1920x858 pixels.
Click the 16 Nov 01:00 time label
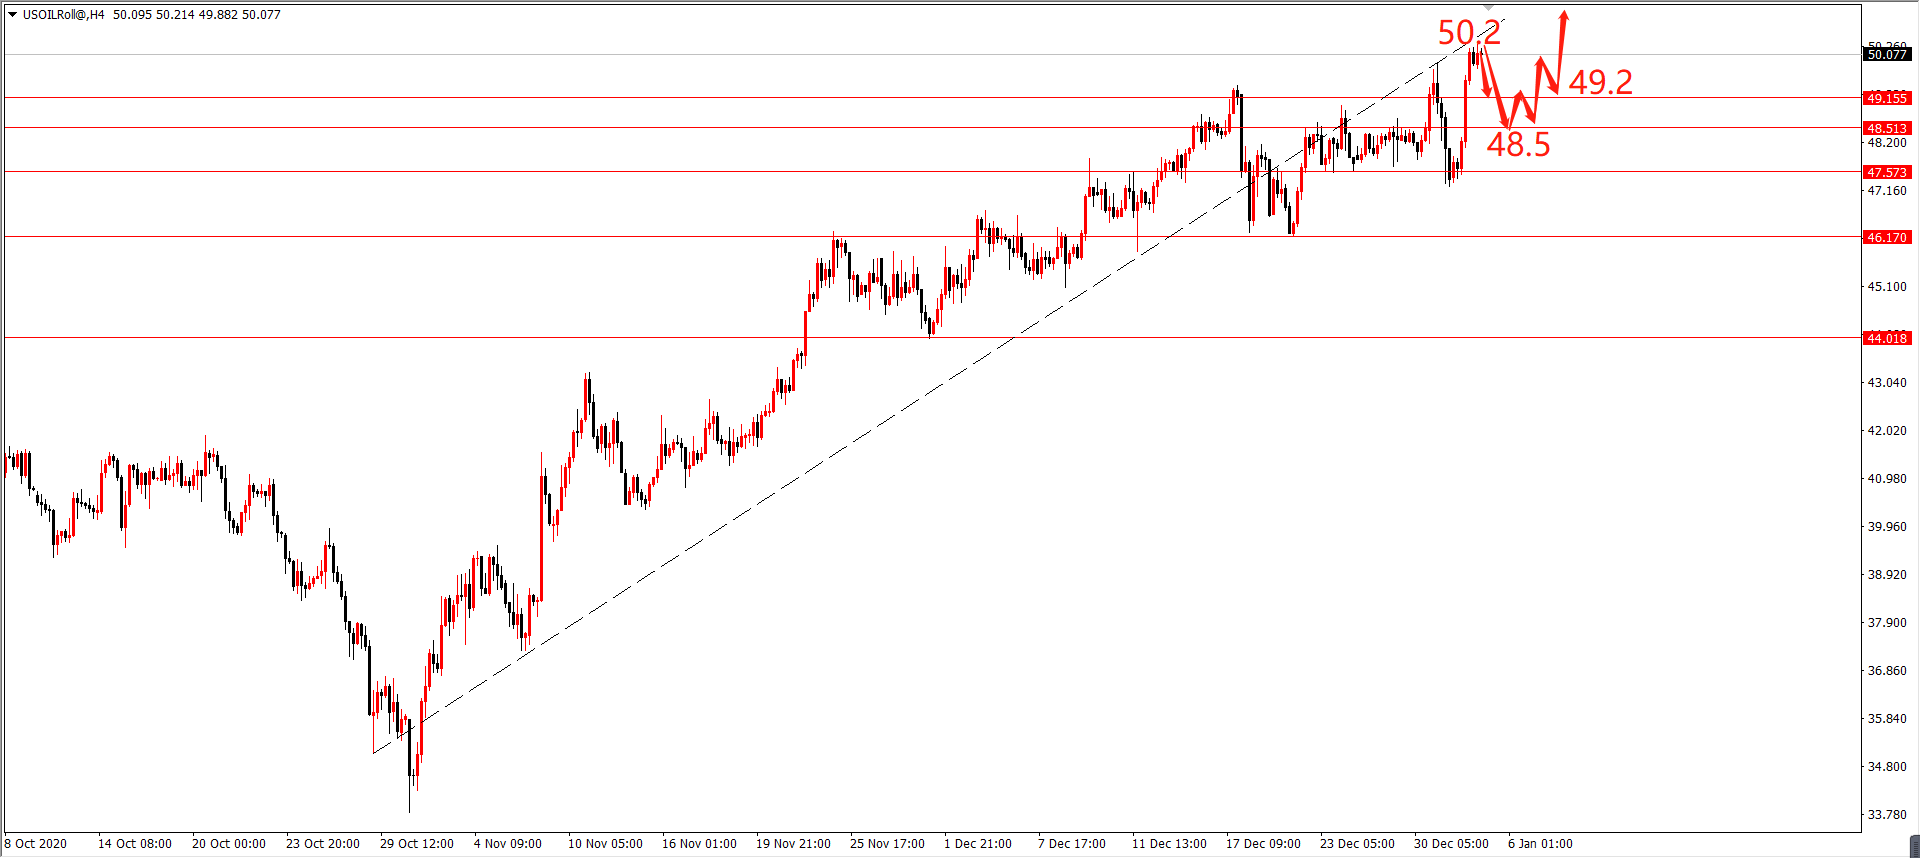(x=699, y=844)
